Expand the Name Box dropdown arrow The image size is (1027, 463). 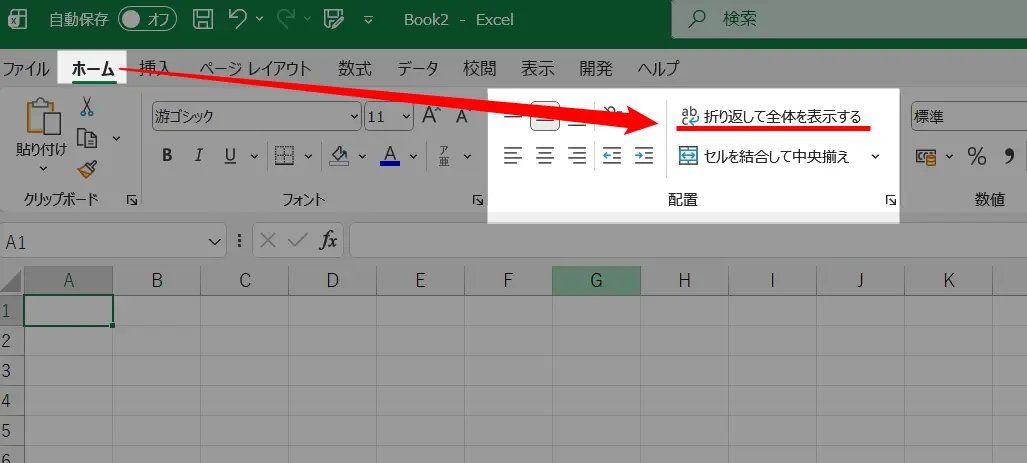pyautogui.click(x=215, y=241)
